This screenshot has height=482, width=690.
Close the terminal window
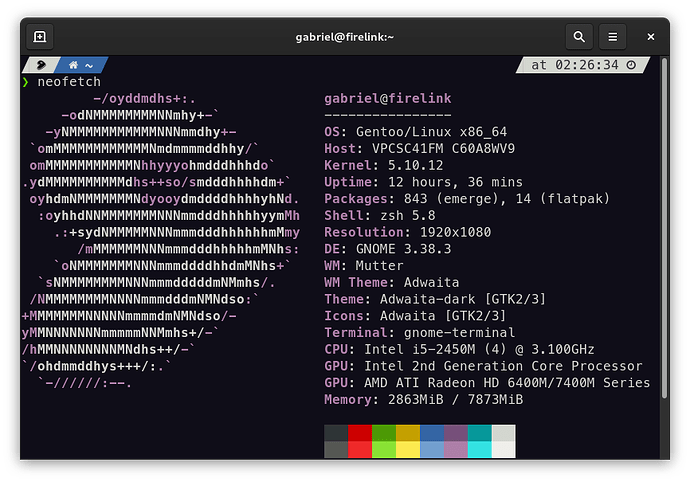tap(650, 37)
